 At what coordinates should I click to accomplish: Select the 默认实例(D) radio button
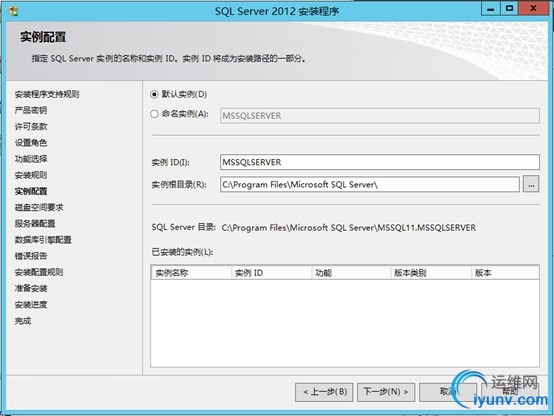[154, 94]
